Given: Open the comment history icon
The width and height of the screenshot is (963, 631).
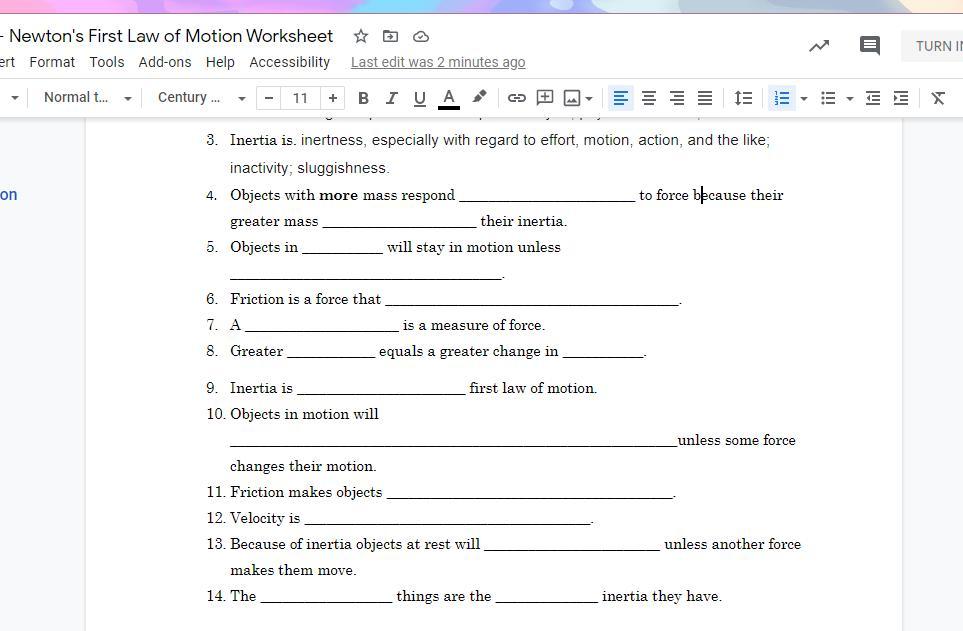Looking at the screenshot, I should point(870,45).
